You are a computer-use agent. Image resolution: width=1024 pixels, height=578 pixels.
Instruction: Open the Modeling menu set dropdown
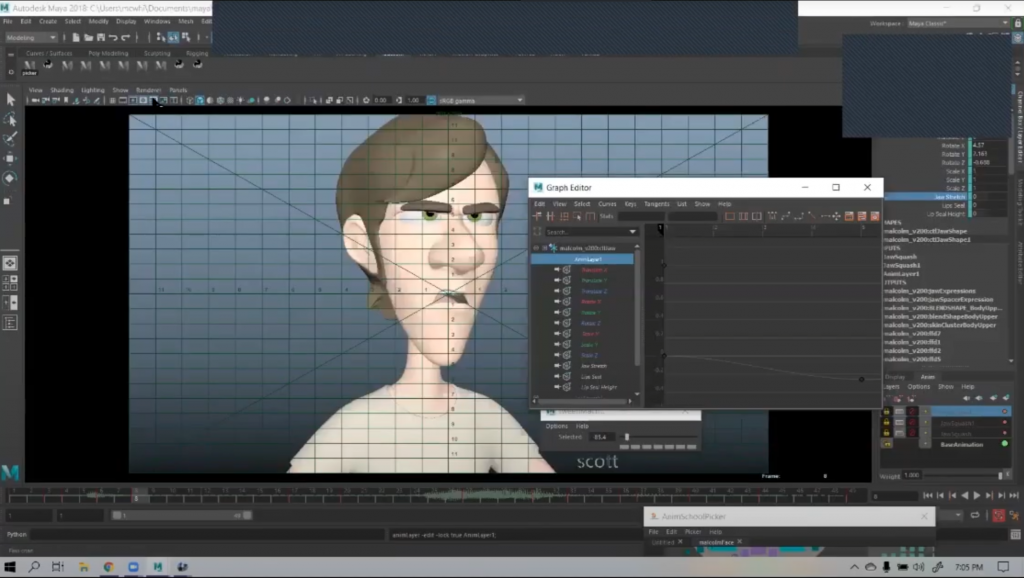[x=31, y=37]
